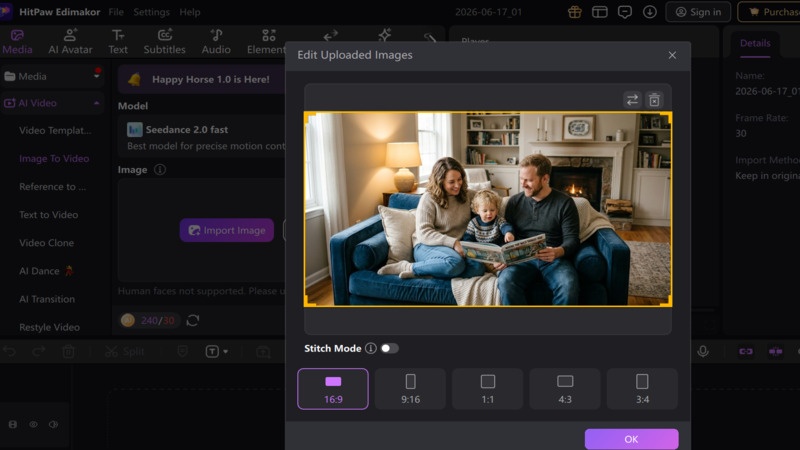Open the AI Avatar tool
Screen dimensions: 800x450
pos(70,42)
